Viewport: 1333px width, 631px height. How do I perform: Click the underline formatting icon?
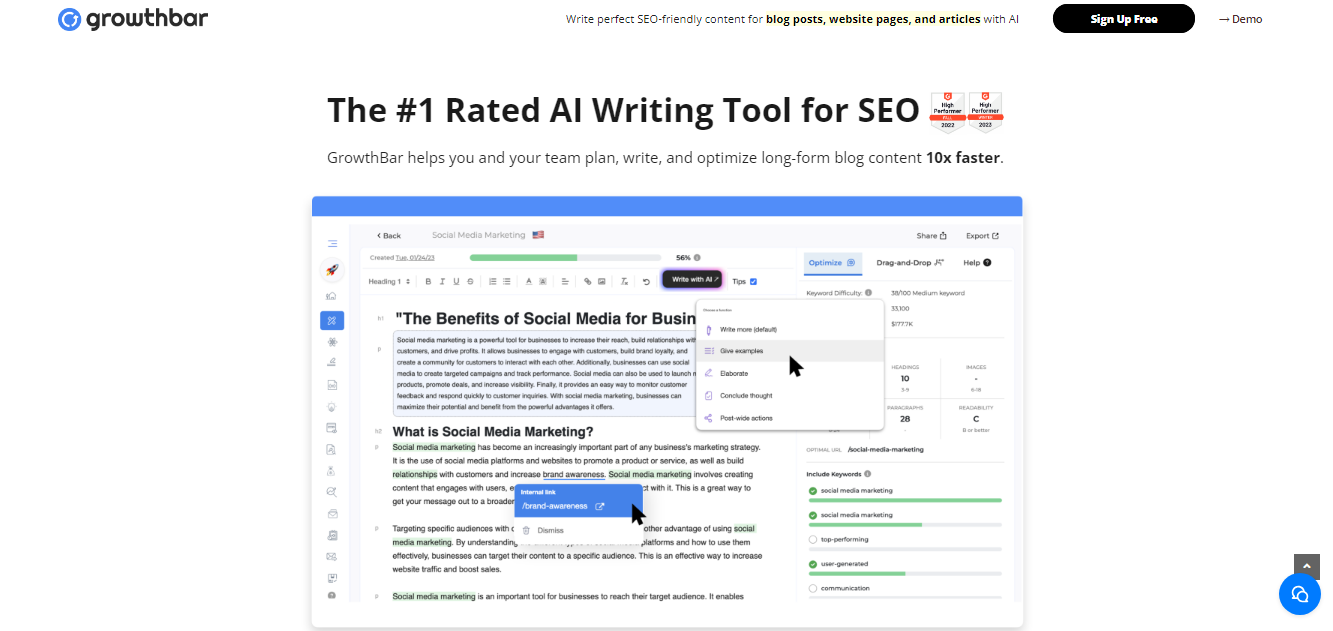(x=456, y=282)
